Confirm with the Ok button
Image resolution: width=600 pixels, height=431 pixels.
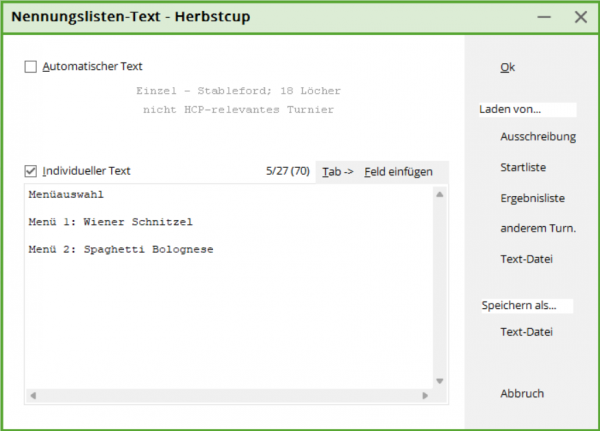507,67
